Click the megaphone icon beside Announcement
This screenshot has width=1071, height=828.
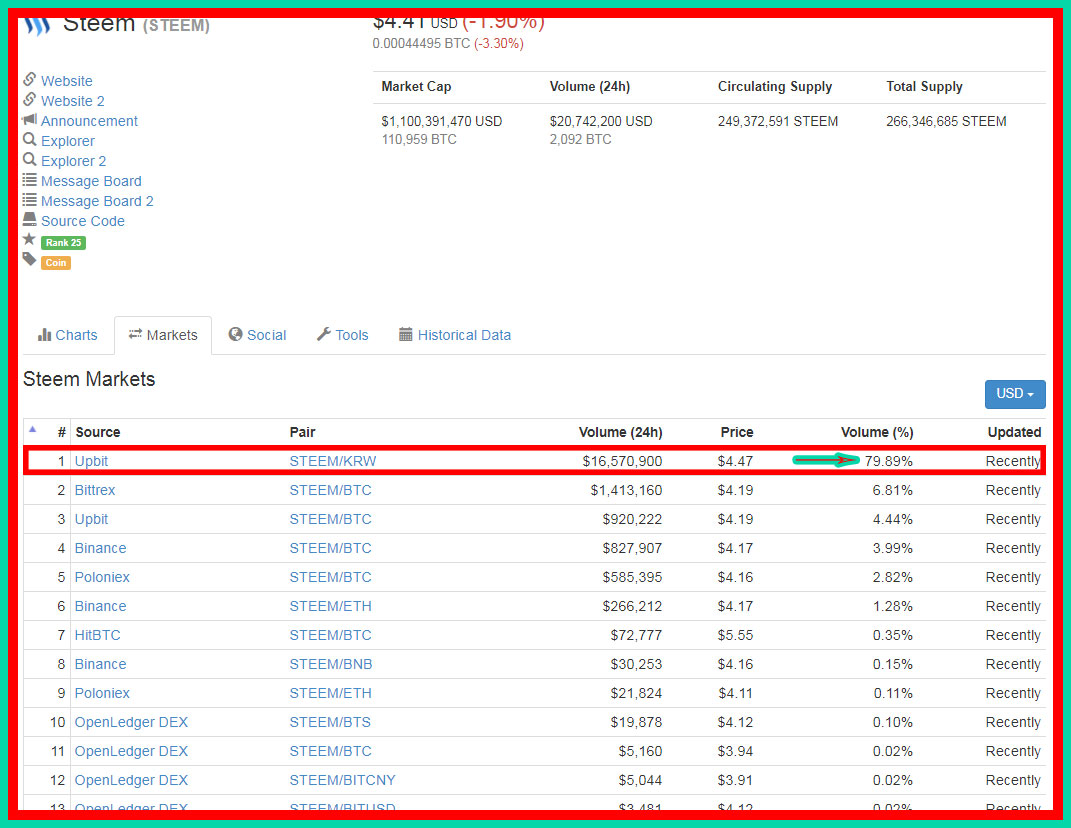pyautogui.click(x=29, y=120)
